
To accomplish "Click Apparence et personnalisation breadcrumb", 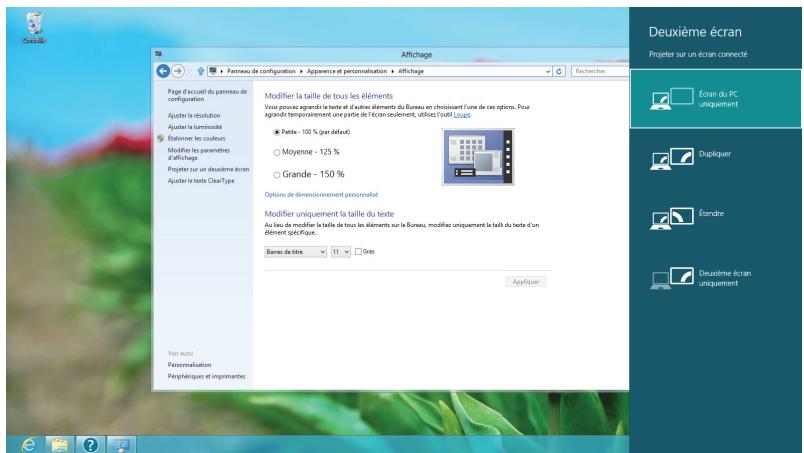I will click(347, 71).
